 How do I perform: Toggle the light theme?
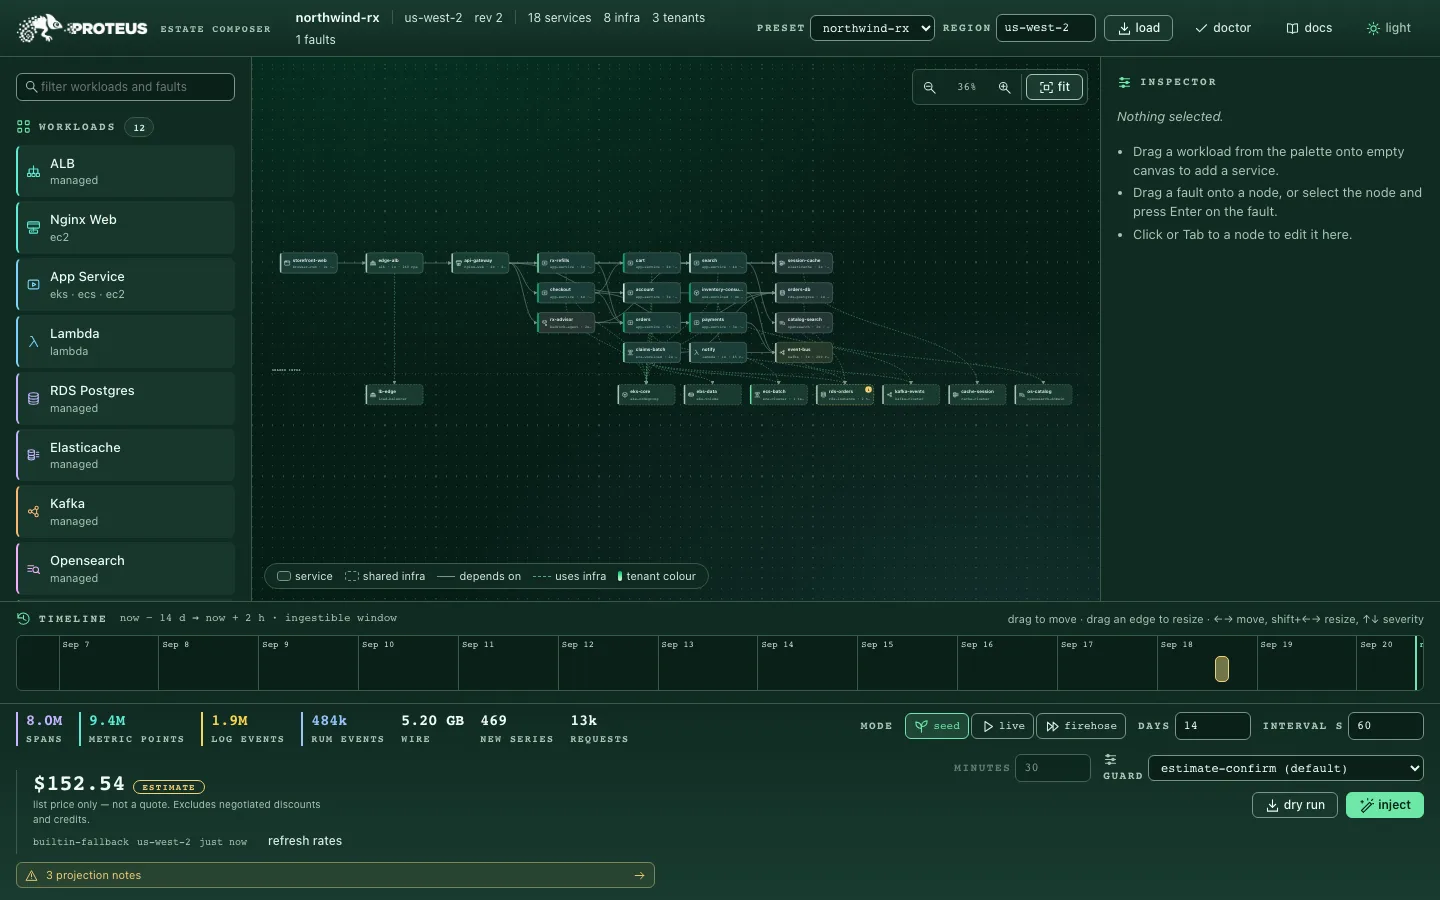[x=1389, y=28]
